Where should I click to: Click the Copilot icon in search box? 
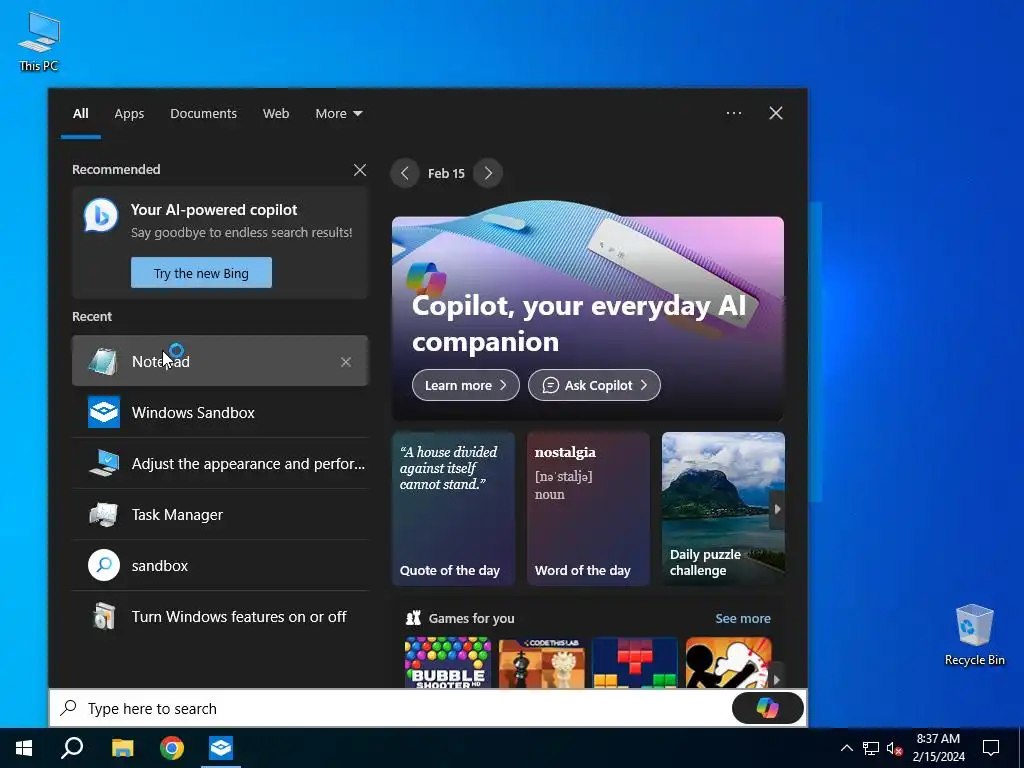[767, 708]
